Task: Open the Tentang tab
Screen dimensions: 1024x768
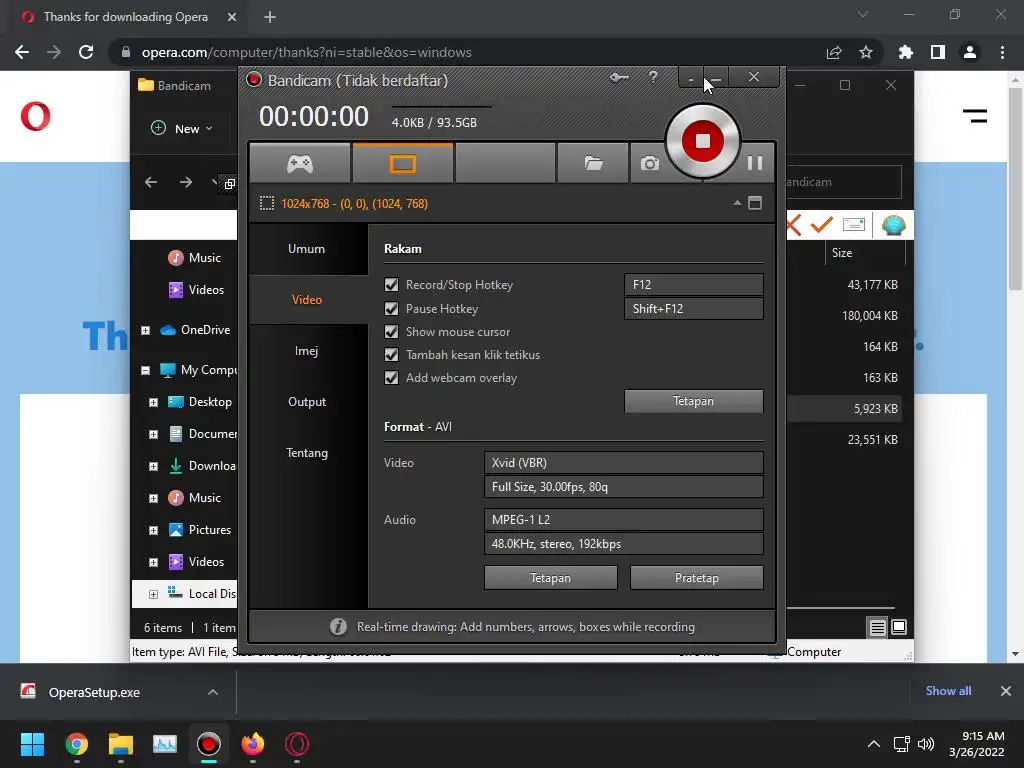Action: pos(307,453)
